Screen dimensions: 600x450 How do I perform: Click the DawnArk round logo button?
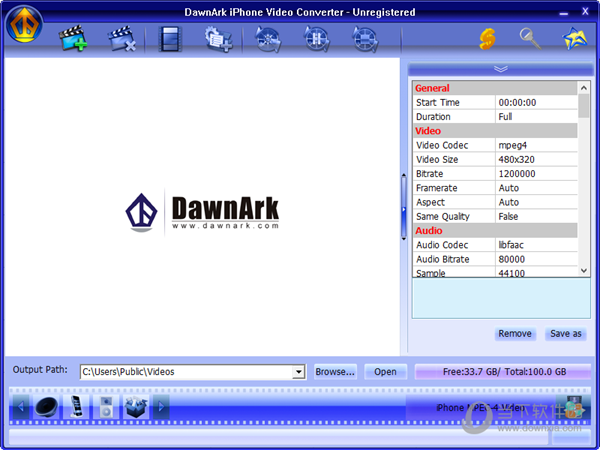point(24,24)
